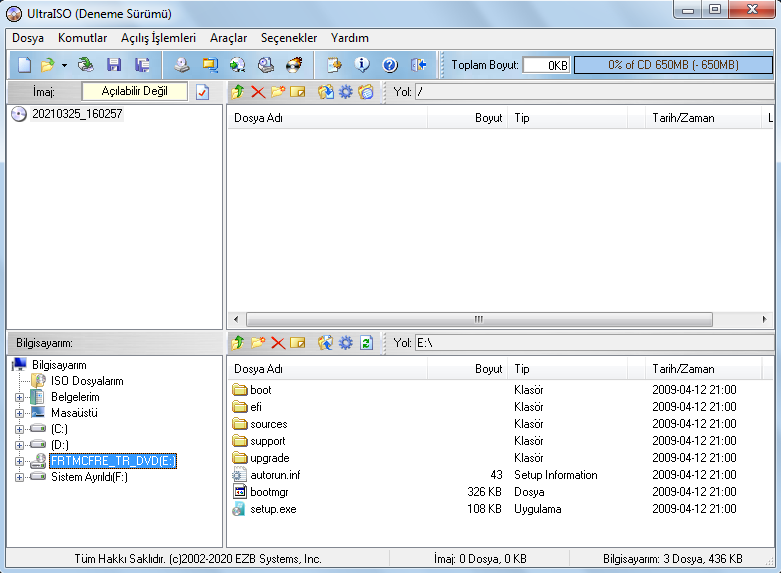The height and width of the screenshot is (573, 781).
Task: Open the Seçenekler menu
Action: tap(289, 38)
